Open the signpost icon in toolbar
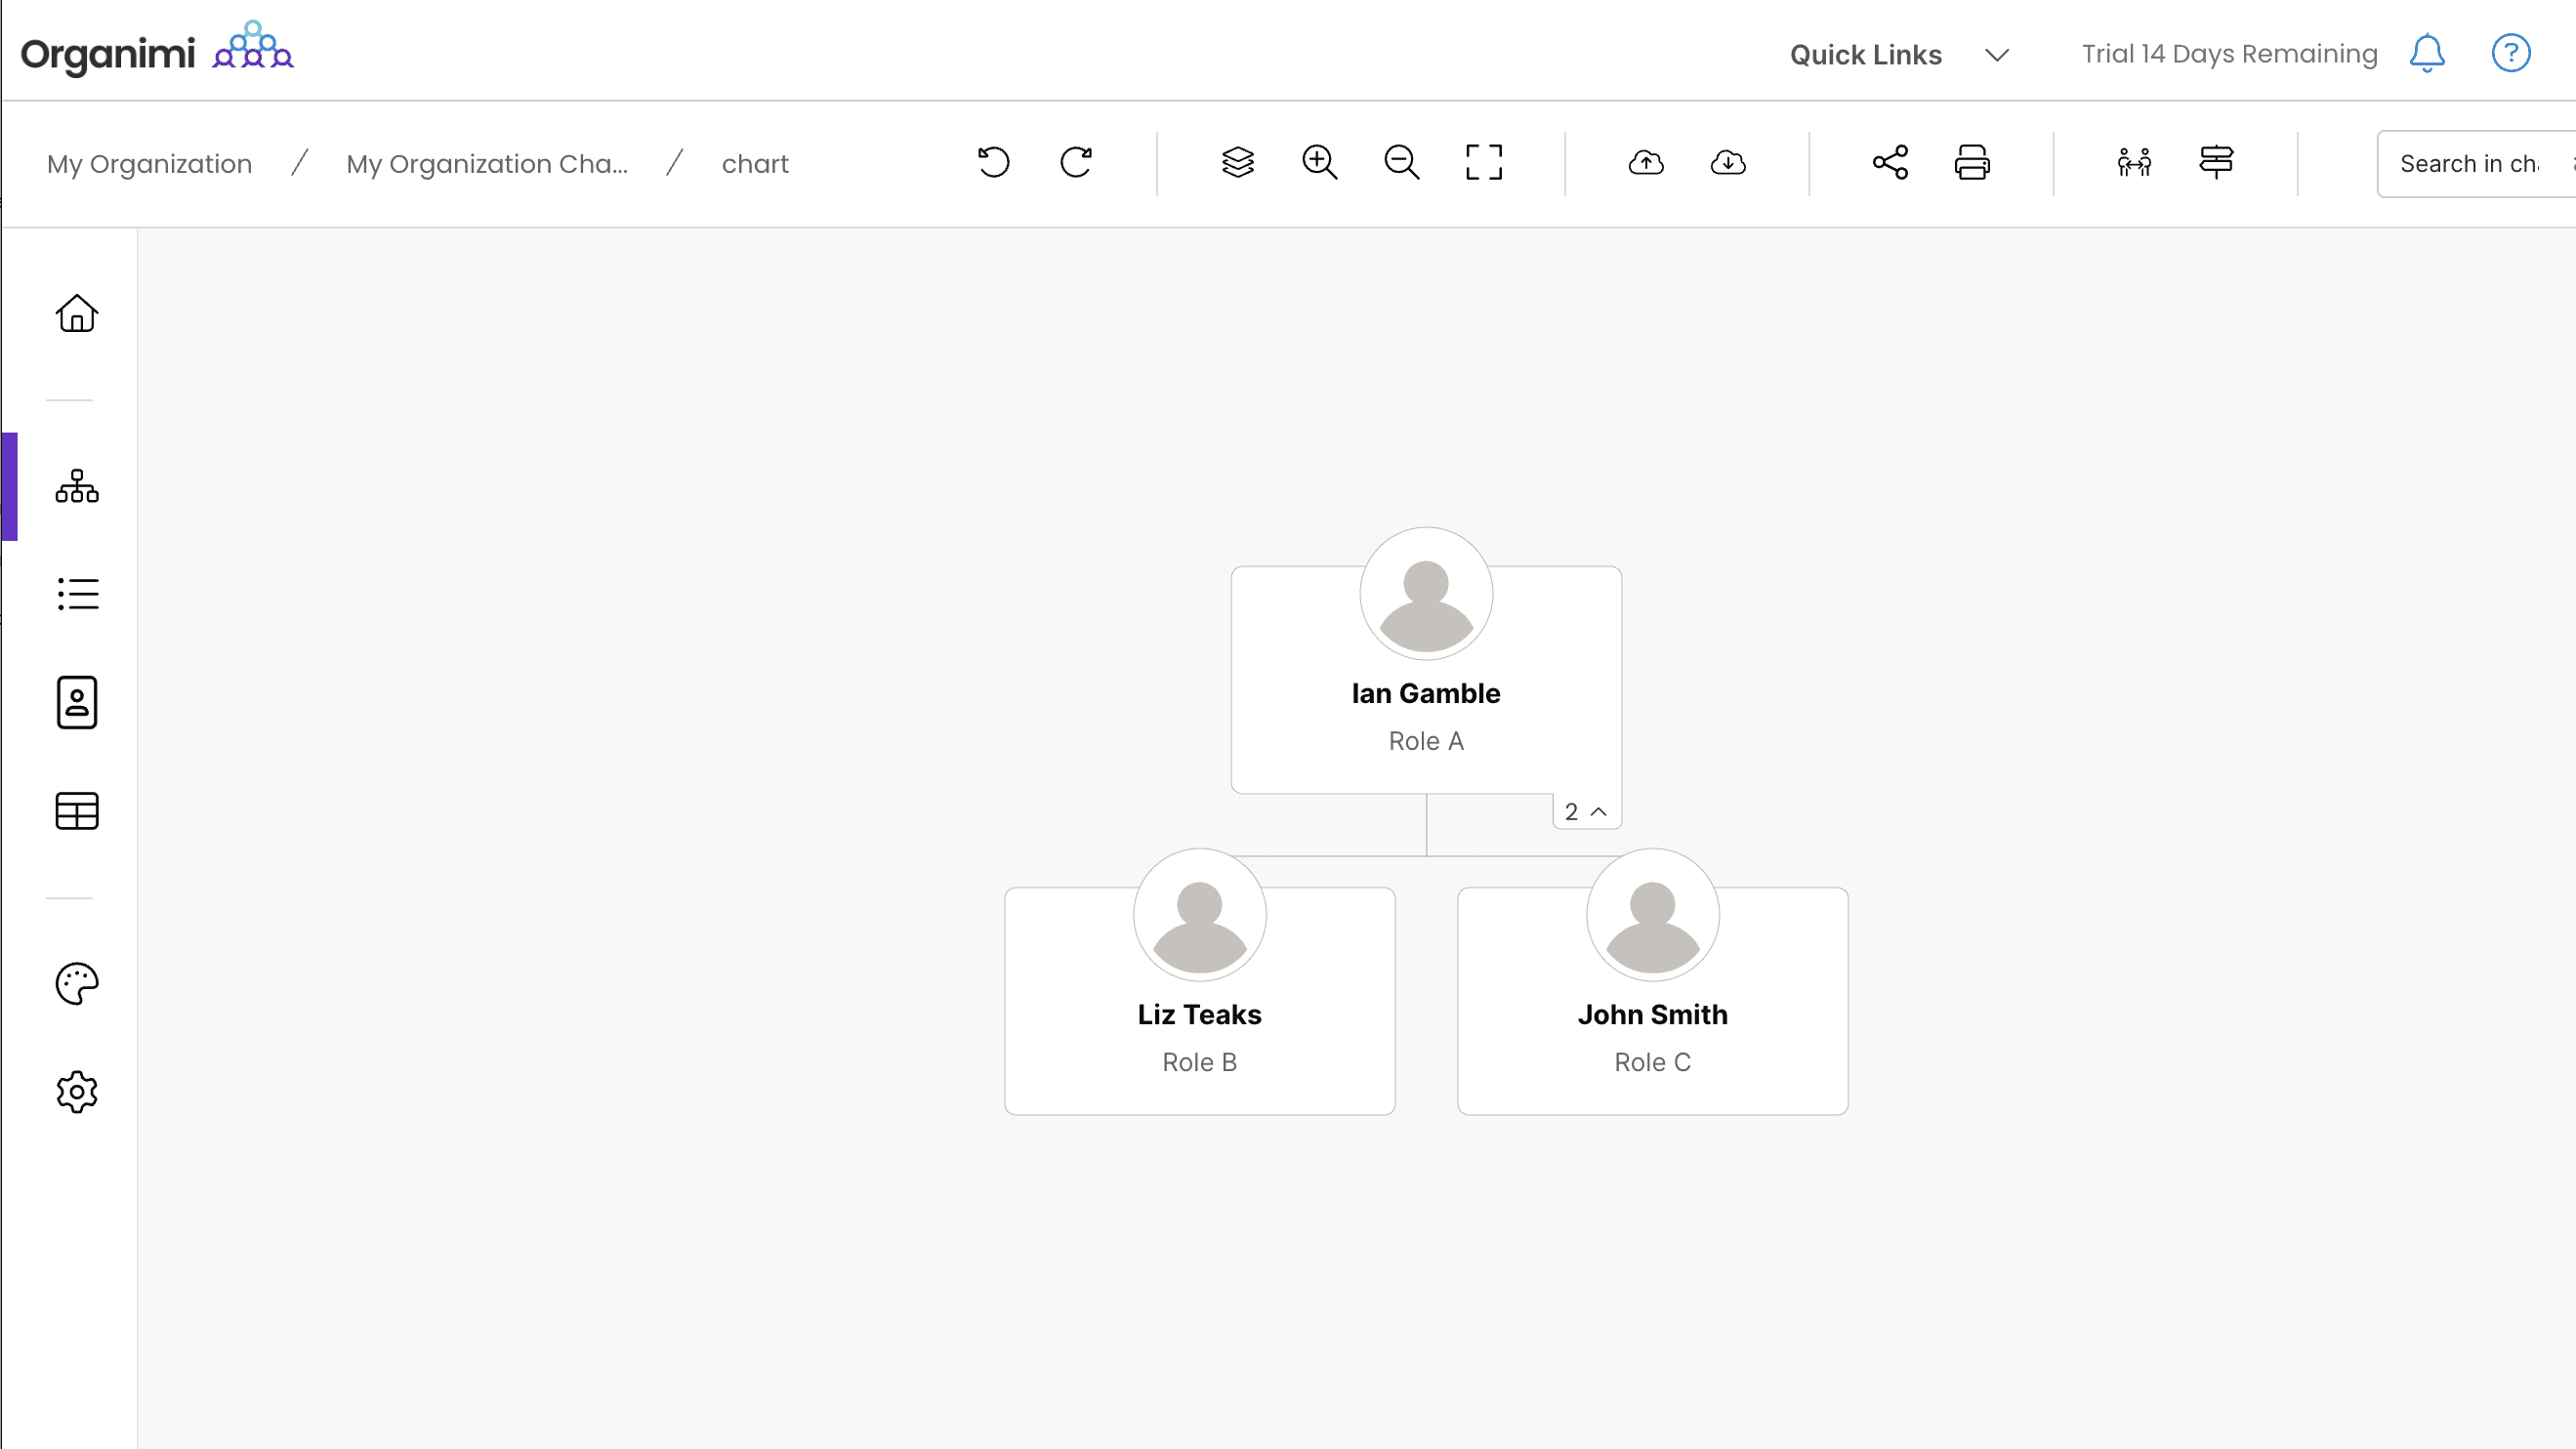The image size is (2576, 1449). [x=2216, y=162]
